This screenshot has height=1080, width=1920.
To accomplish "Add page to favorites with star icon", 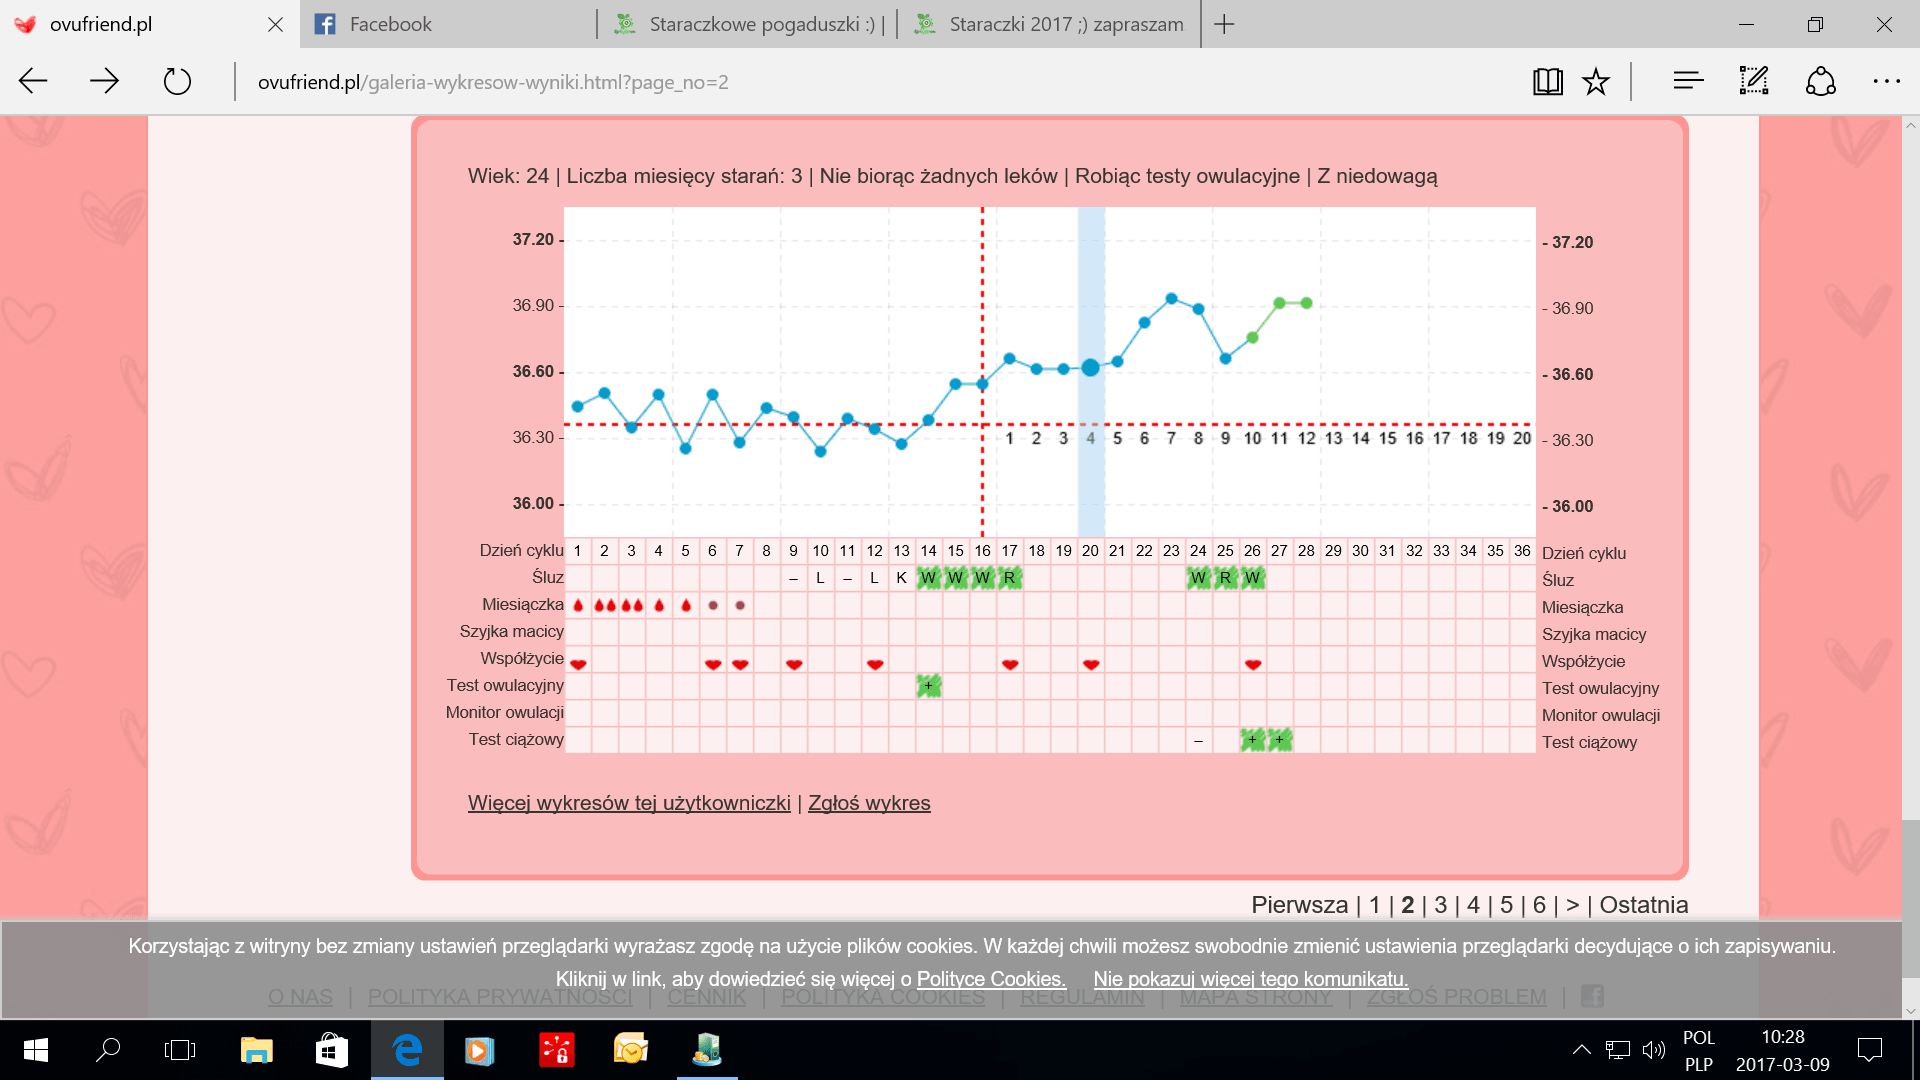I will (x=1596, y=81).
